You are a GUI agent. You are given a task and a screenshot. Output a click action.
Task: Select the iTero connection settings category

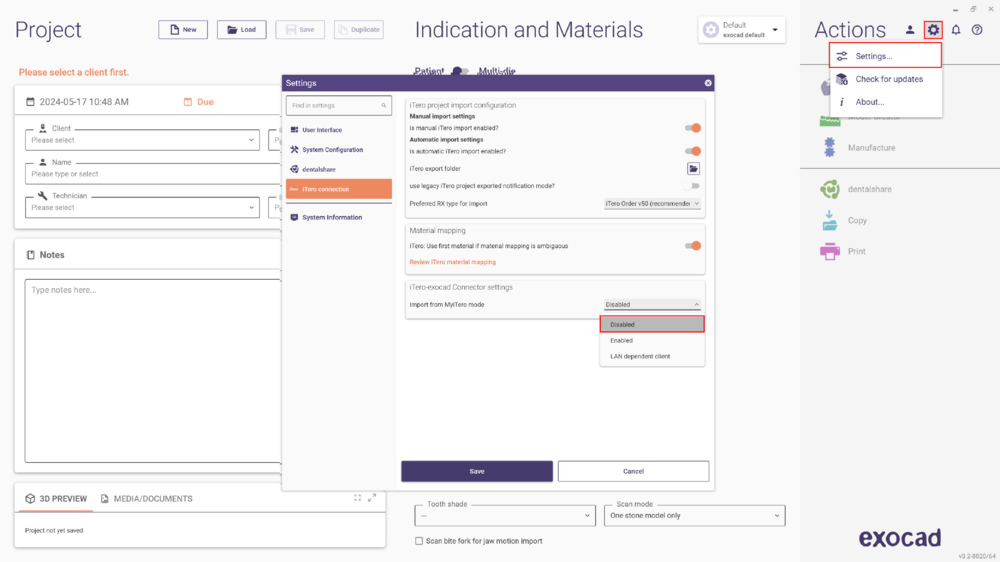pos(339,189)
